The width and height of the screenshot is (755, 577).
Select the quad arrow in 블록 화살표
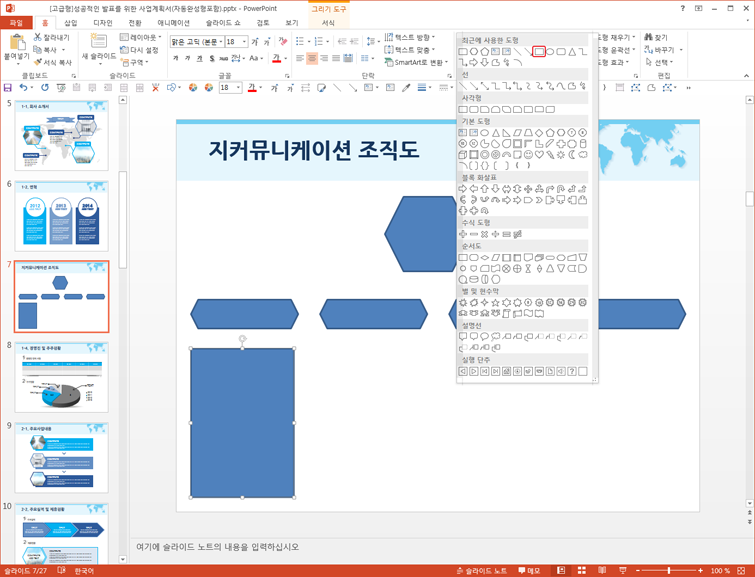(528, 189)
